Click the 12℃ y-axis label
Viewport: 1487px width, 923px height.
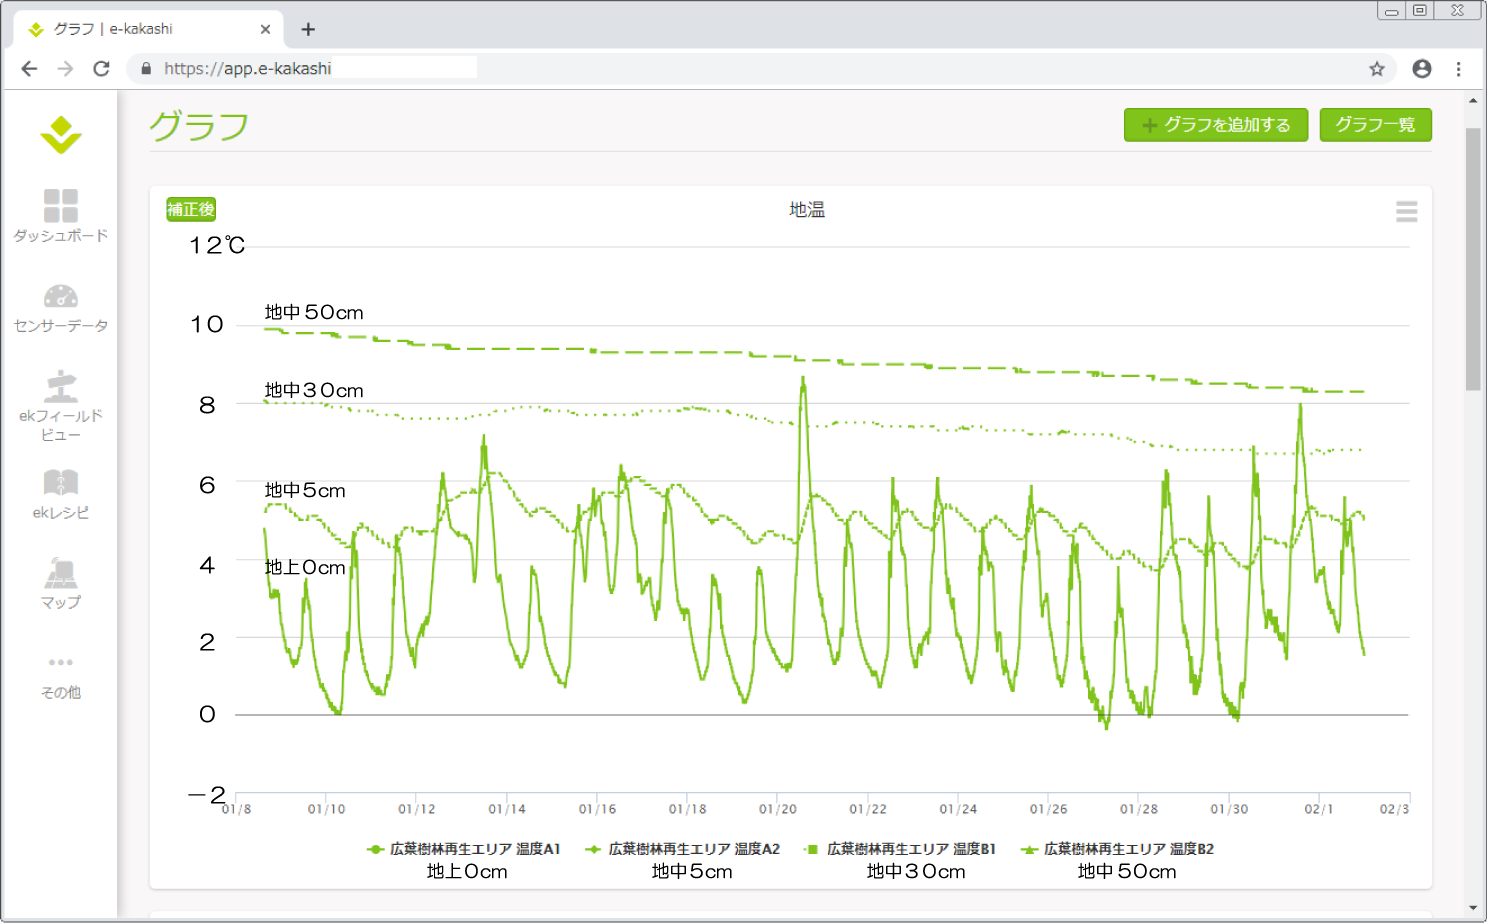click(x=217, y=245)
